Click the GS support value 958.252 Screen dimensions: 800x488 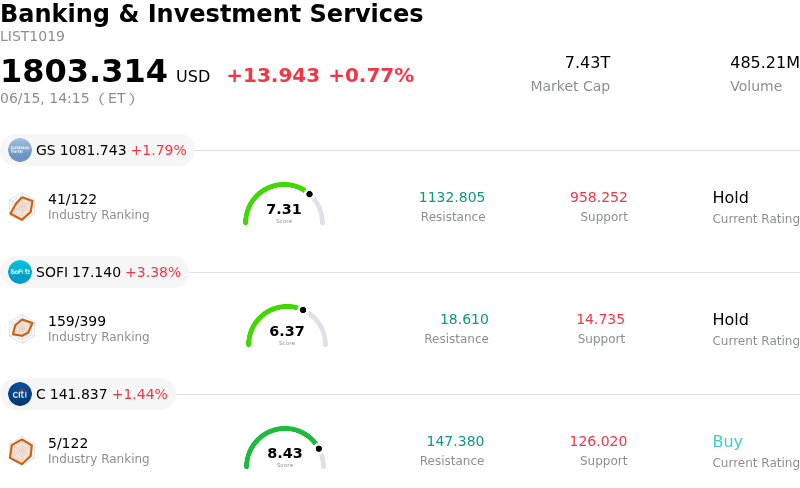pos(598,197)
